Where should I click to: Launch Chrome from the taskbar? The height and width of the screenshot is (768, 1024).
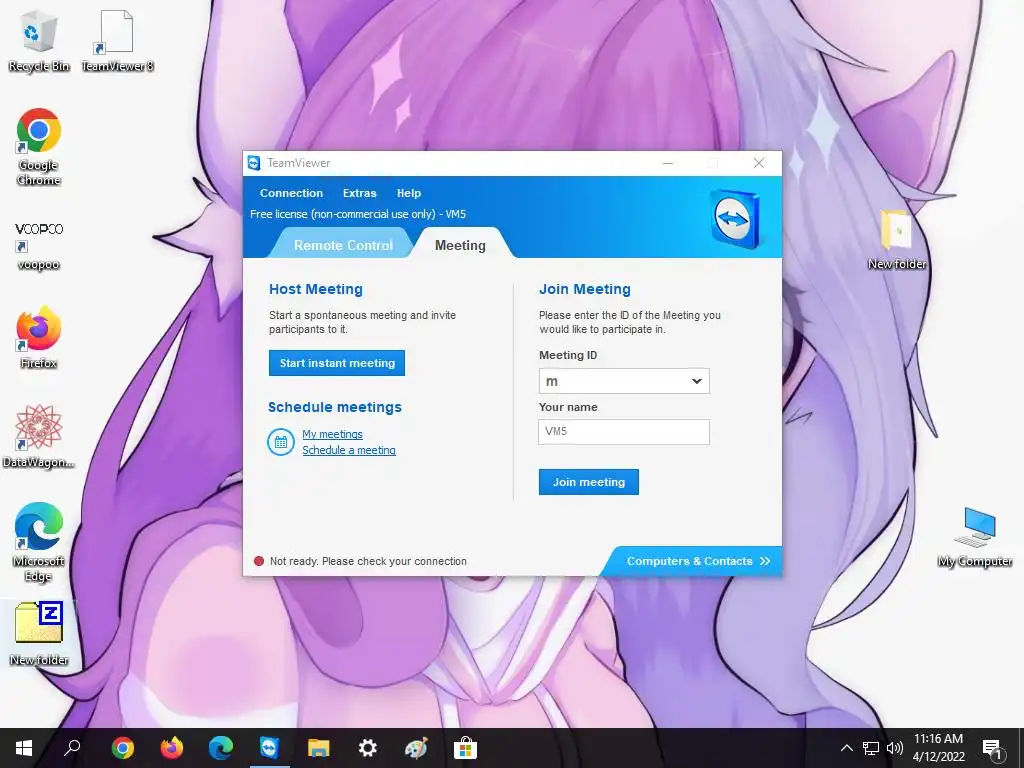point(122,748)
